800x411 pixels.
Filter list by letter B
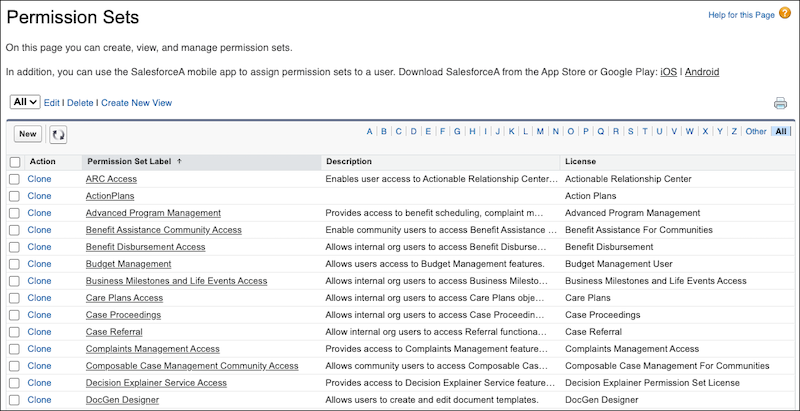click(x=384, y=132)
